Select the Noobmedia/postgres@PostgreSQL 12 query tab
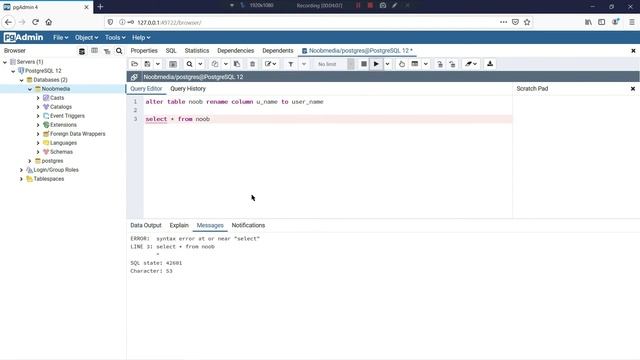Viewport: 640px width, 360px height. click(358, 51)
